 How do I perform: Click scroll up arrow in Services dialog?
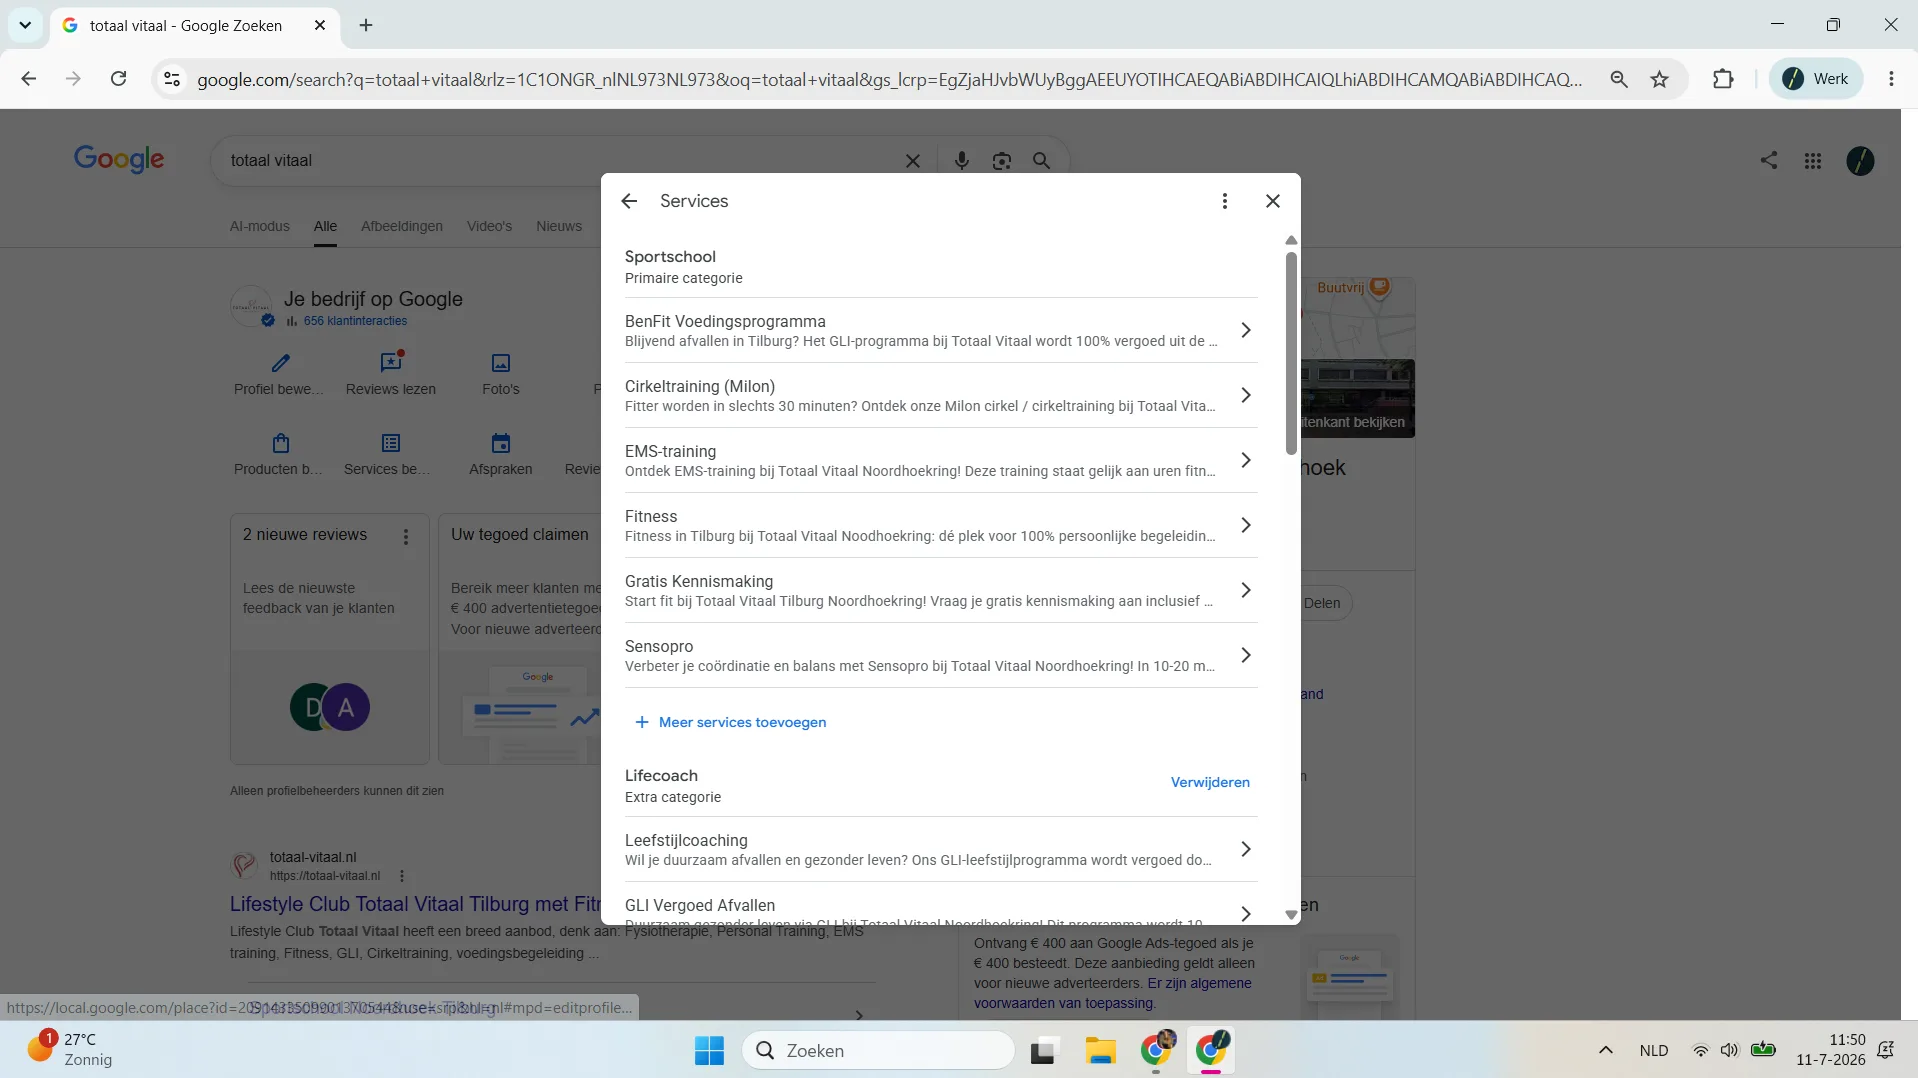pos(1291,240)
